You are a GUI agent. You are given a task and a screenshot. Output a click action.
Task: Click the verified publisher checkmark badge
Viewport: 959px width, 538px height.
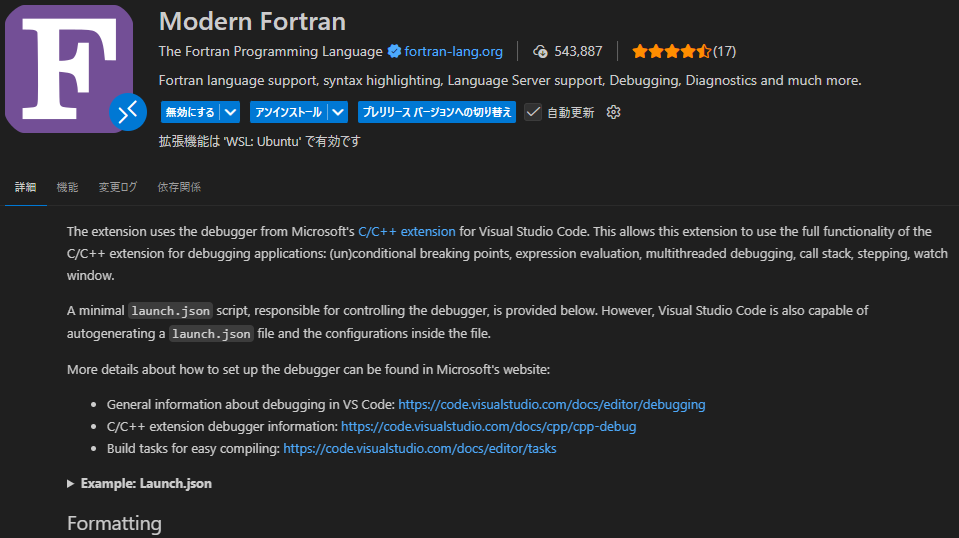(x=394, y=51)
